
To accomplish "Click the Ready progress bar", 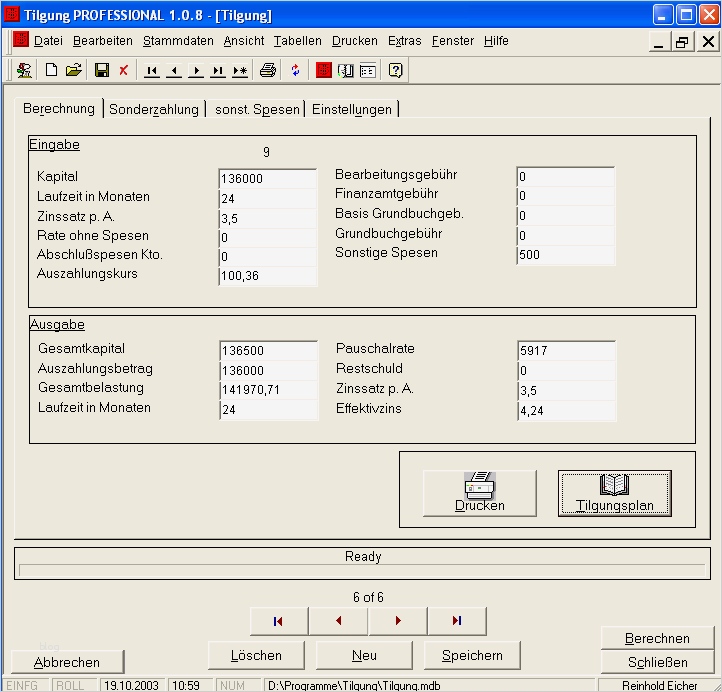I will [362, 570].
